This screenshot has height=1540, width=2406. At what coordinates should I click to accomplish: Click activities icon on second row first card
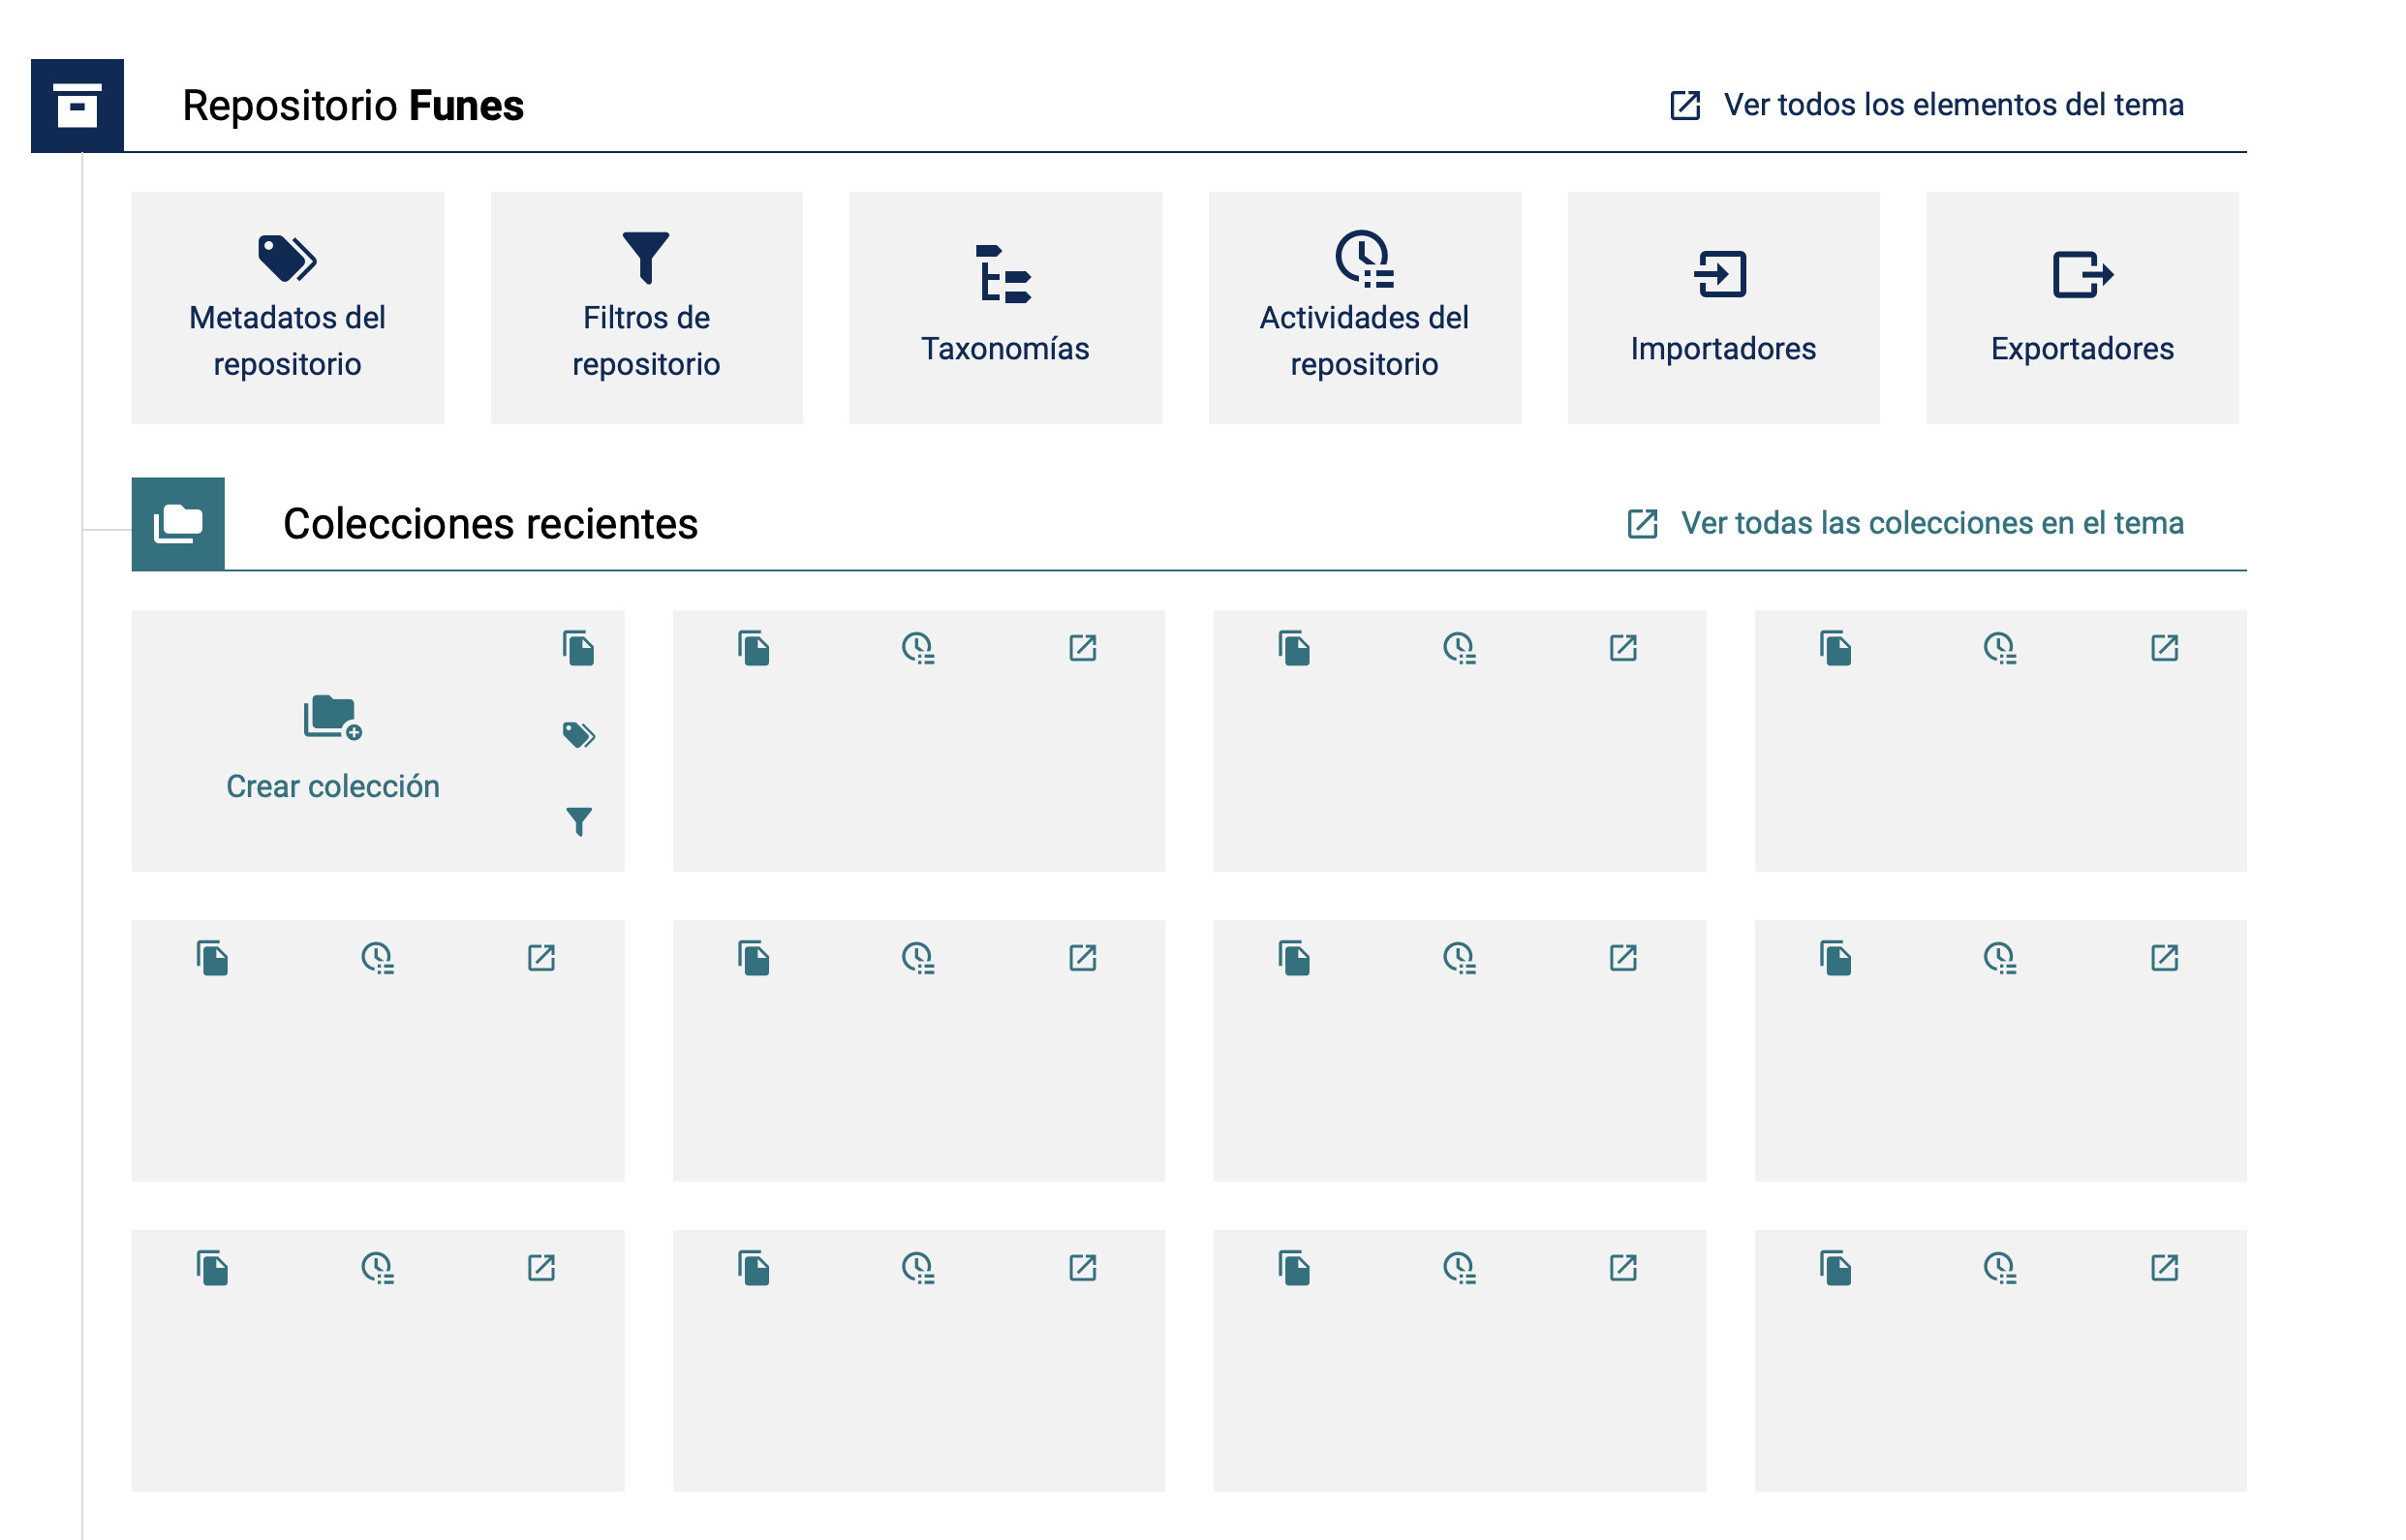[x=377, y=958]
